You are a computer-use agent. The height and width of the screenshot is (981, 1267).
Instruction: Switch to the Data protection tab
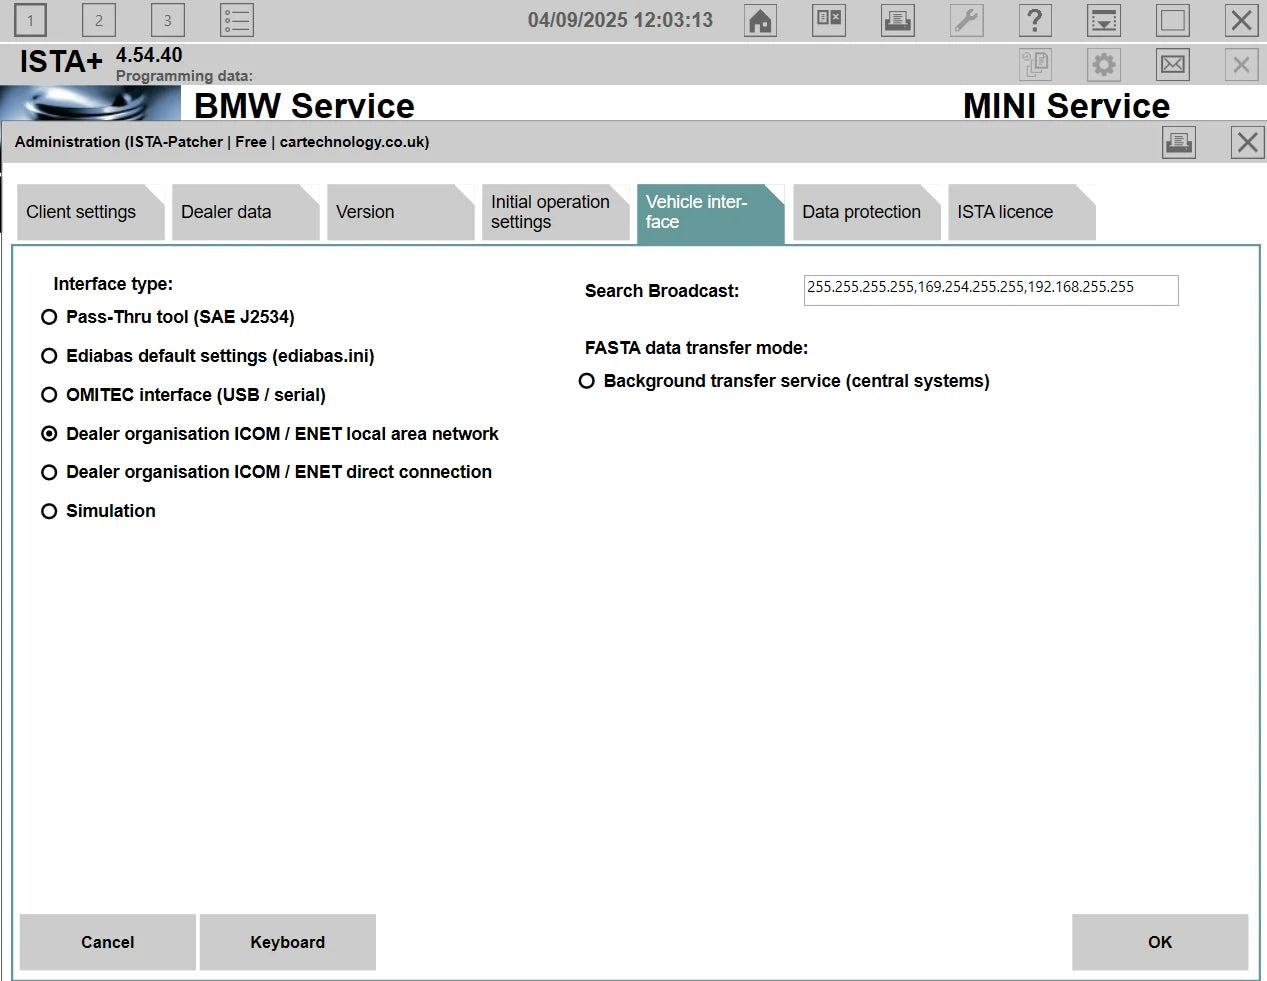(861, 212)
